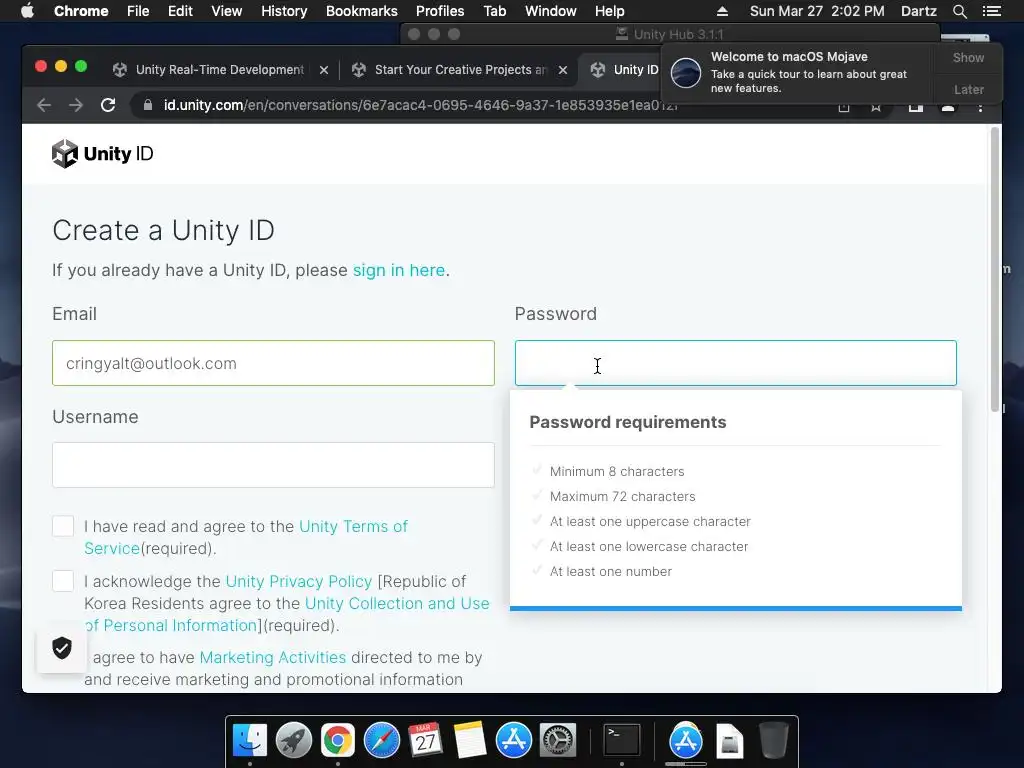
Task: Click the page's vertical scrollbar
Action: coord(995,268)
